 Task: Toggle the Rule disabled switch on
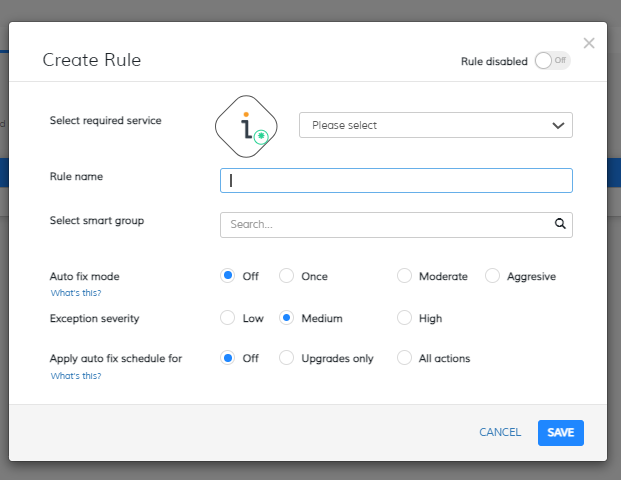[552, 61]
